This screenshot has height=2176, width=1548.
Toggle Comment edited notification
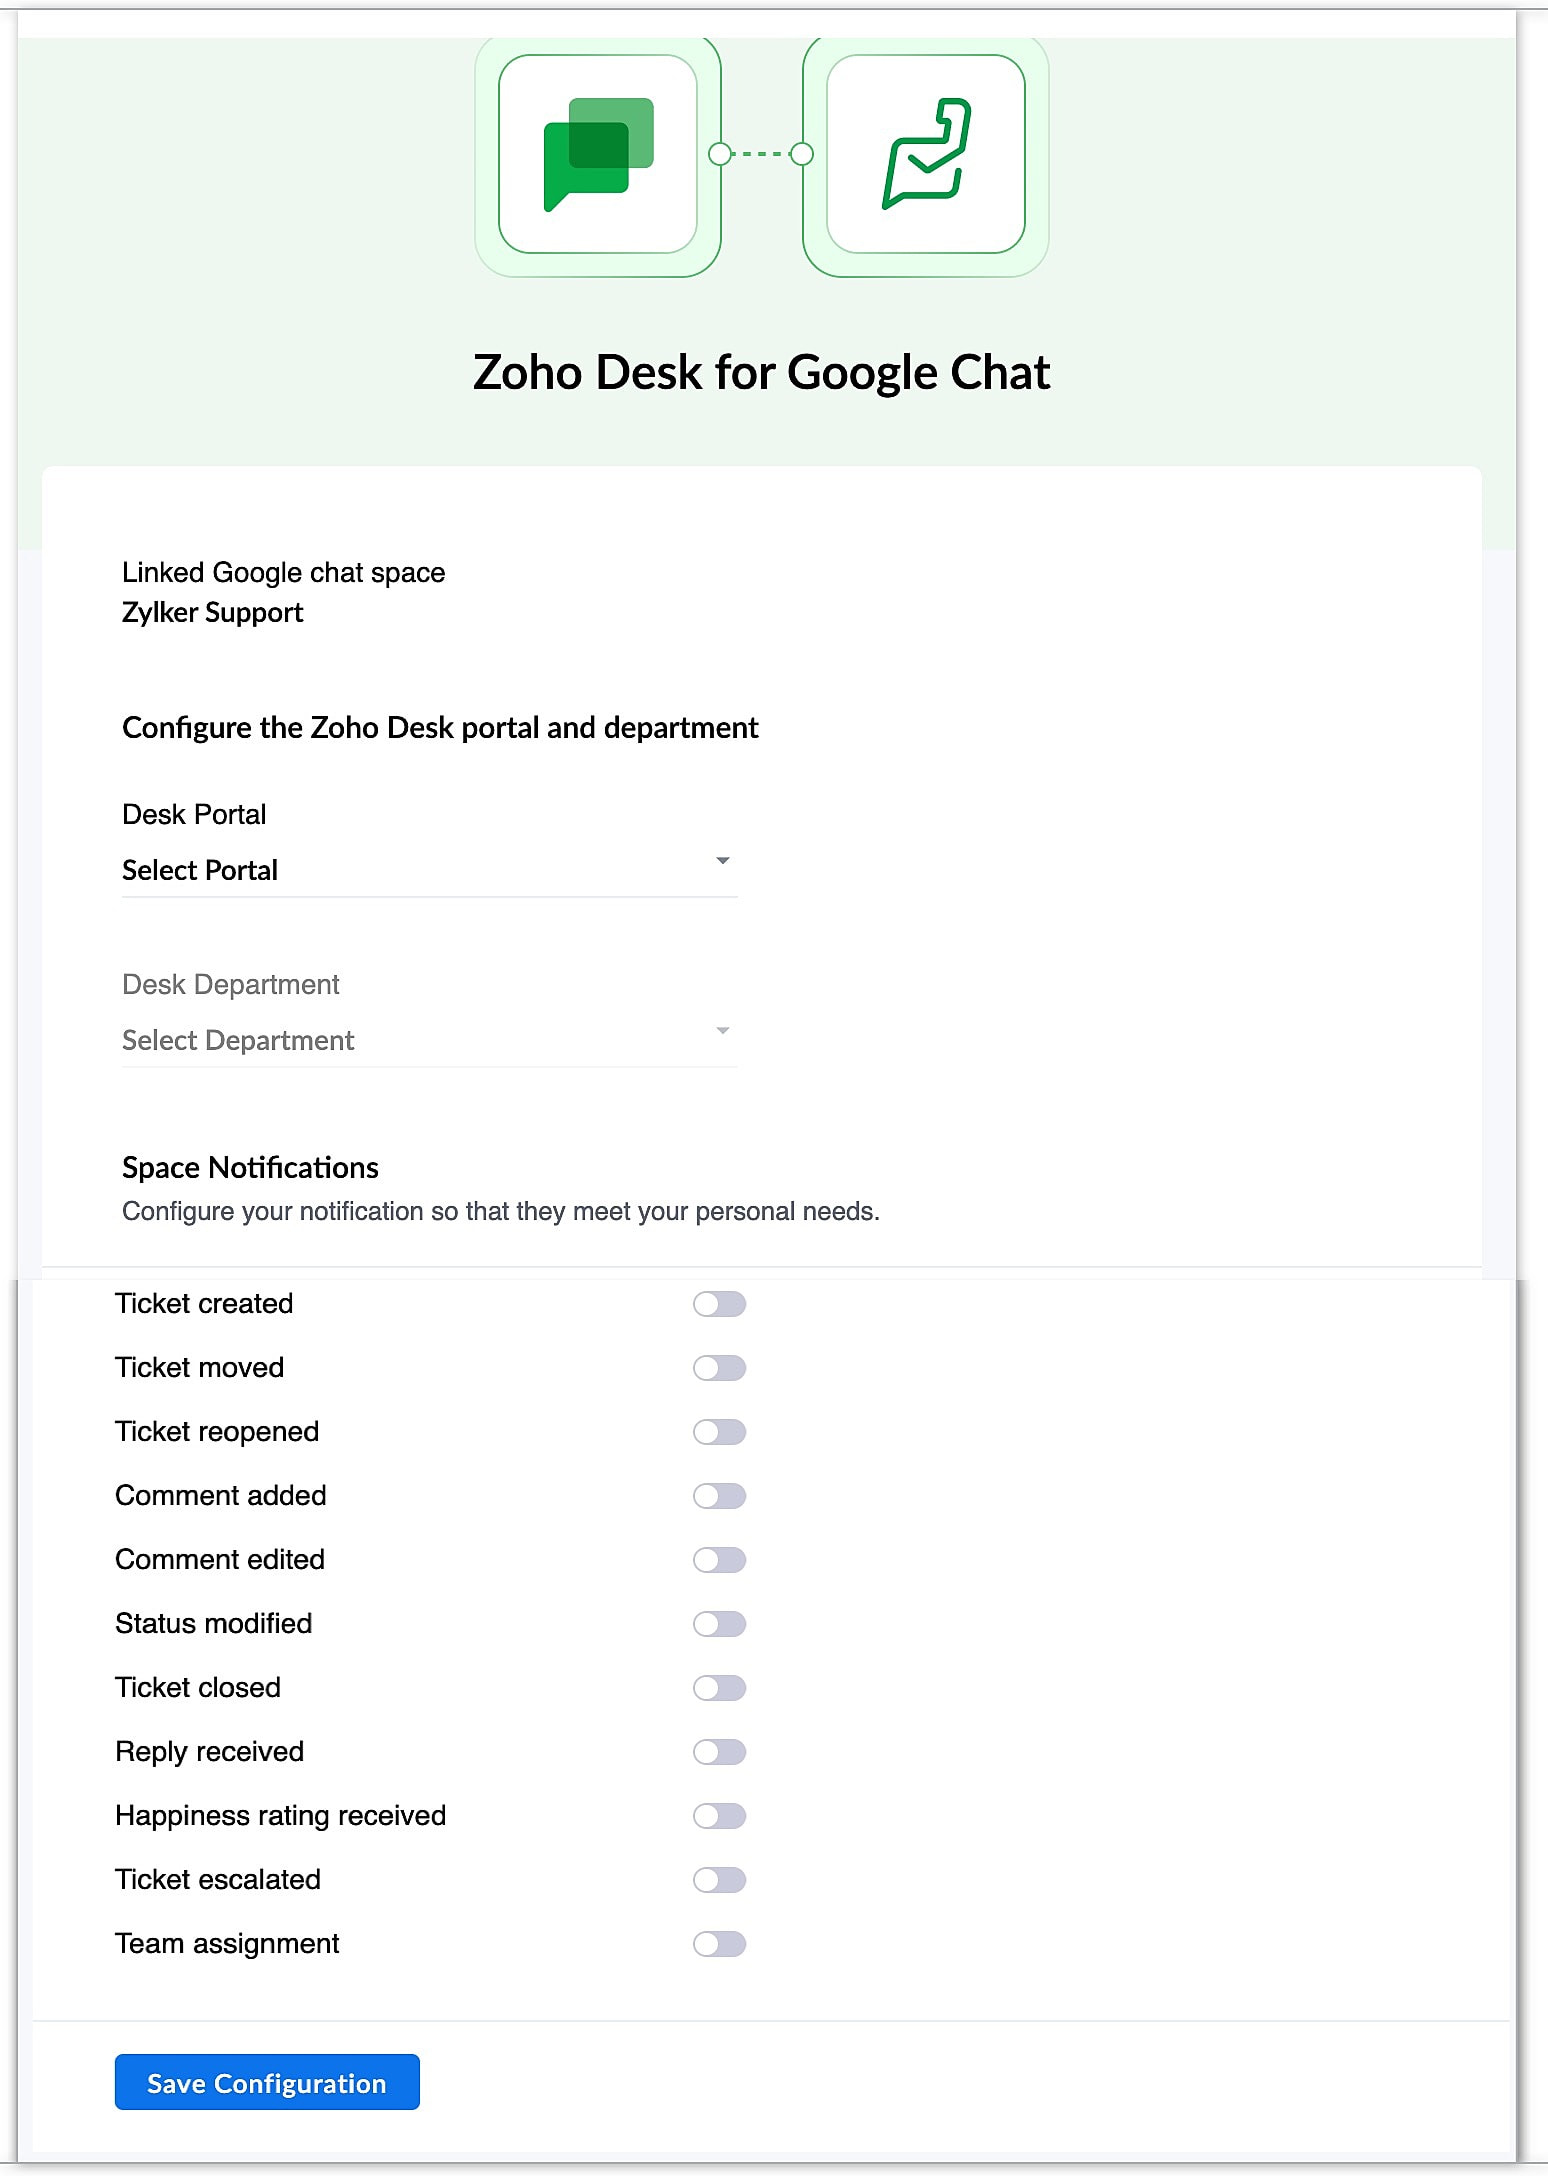719,1560
